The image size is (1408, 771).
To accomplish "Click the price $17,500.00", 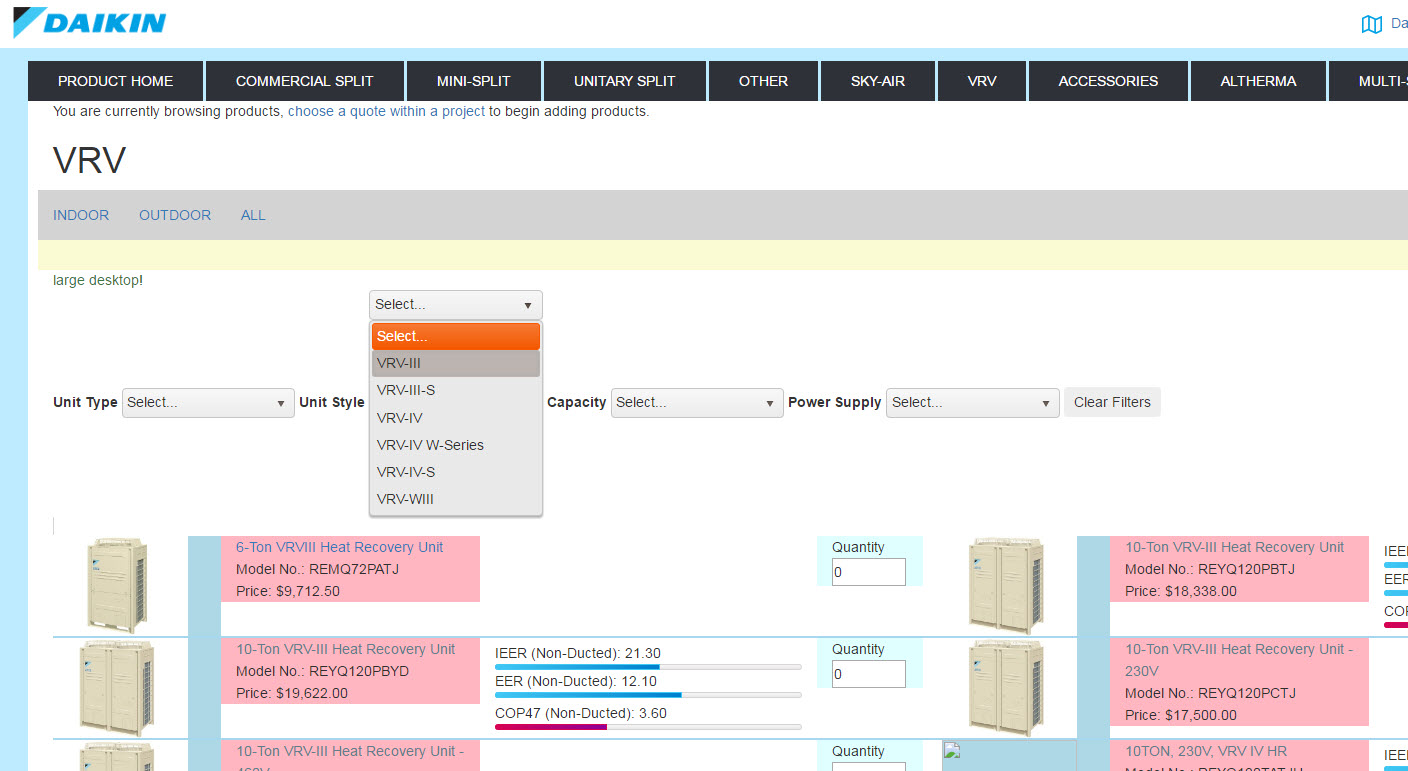I will 1200,715.
